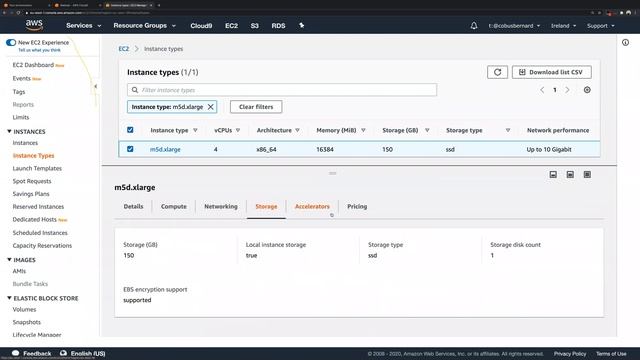The width and height of the screenshot is (640, 360).
Task: Switch to the Networking tab
Action: pyautogui.click(x=221, y=207)
